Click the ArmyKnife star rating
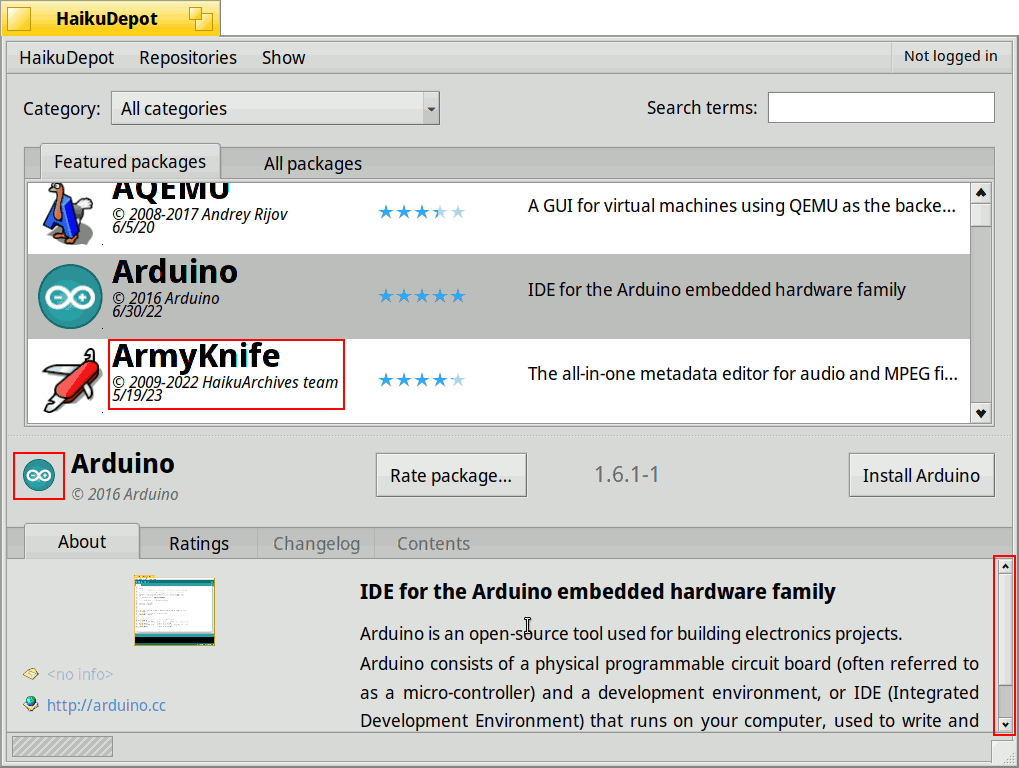This screenshot has width=1019, height=768. (x=422, y=380)
